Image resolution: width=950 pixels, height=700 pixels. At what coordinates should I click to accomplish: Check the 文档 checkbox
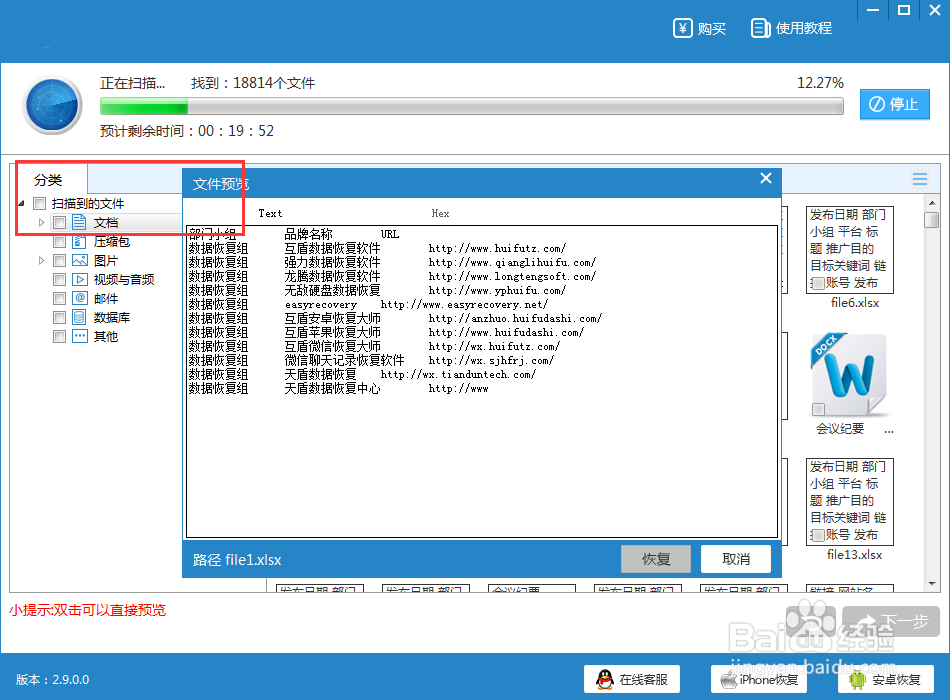coord(59,222)
